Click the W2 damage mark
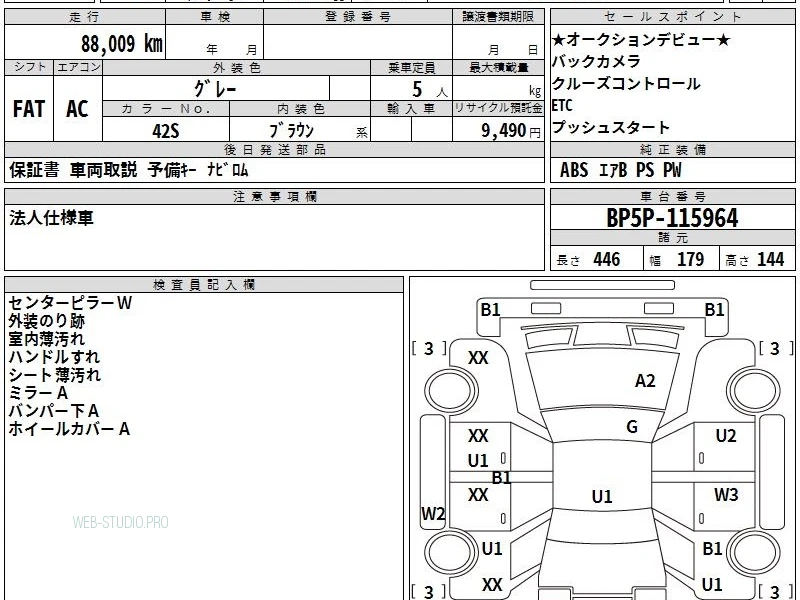The height and width of the screenshot is (600, 800). pyautogui.click(x=433, y=513)
